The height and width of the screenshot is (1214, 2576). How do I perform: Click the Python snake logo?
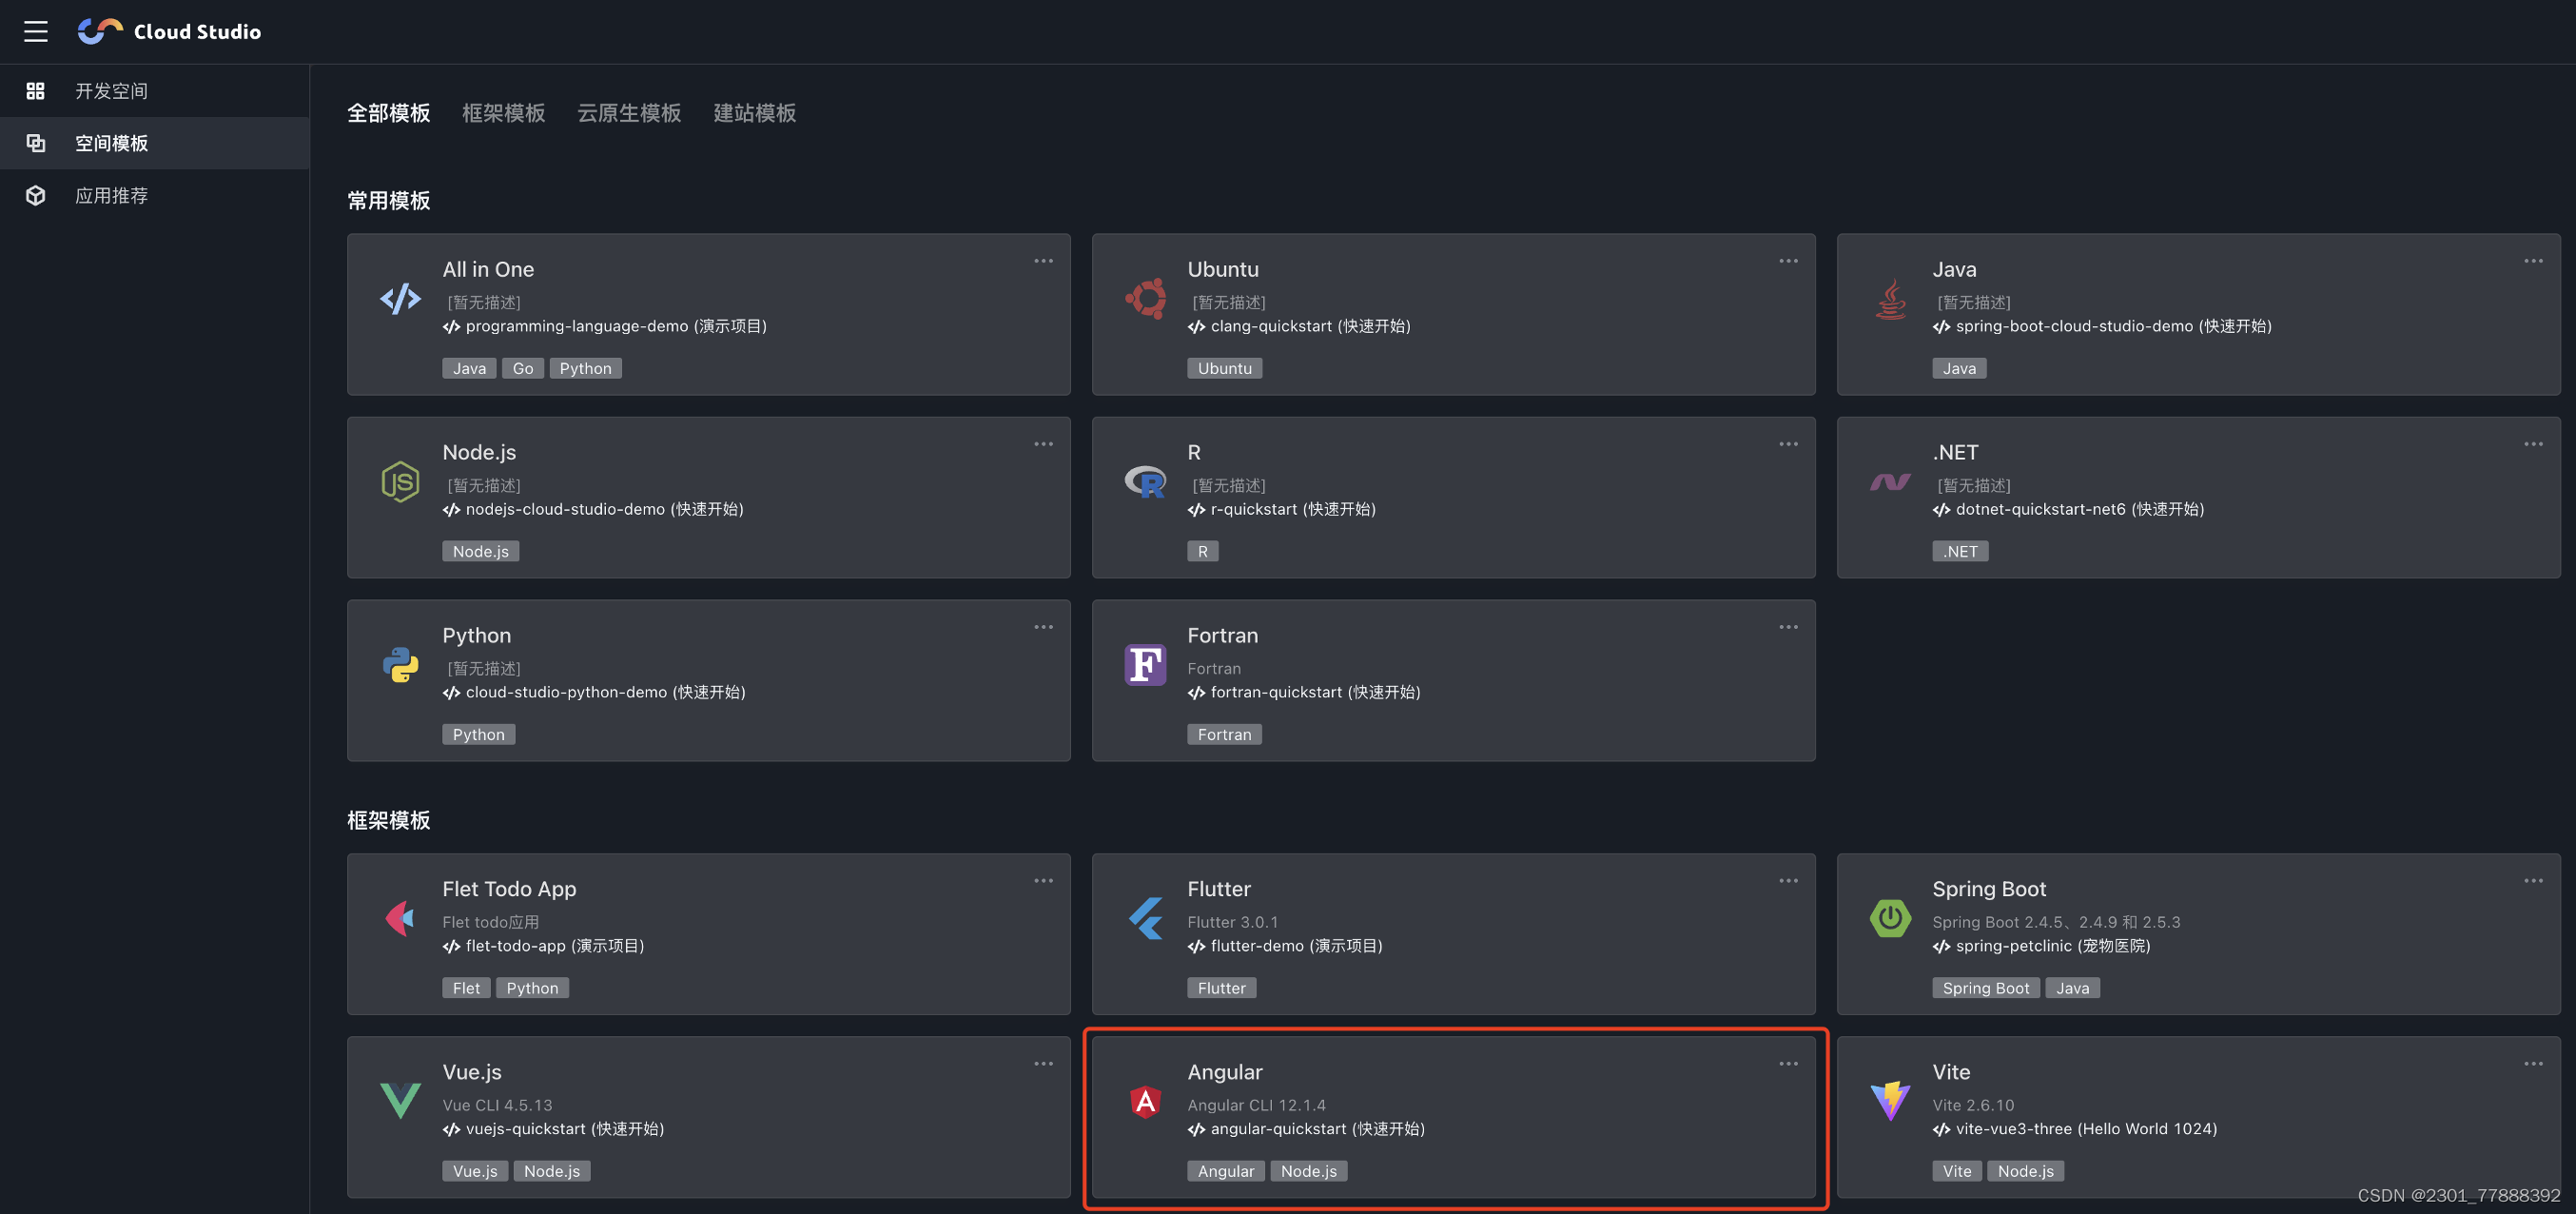[400, 665]
